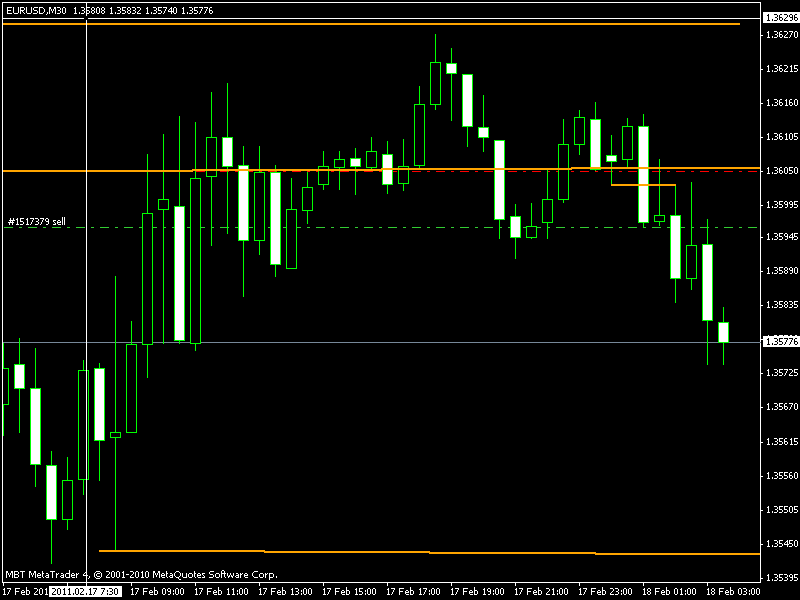Click the 17 Feb 15:00 time label
This screenshot has width=800, height=600.
pyautogui.click(x=349, y=592)
